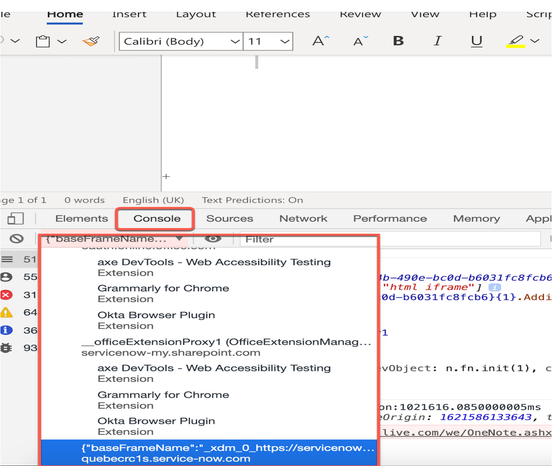This screenshot has height=466, width=552.
Task: Select the second axe DevTools extension context
Action: 209,373
